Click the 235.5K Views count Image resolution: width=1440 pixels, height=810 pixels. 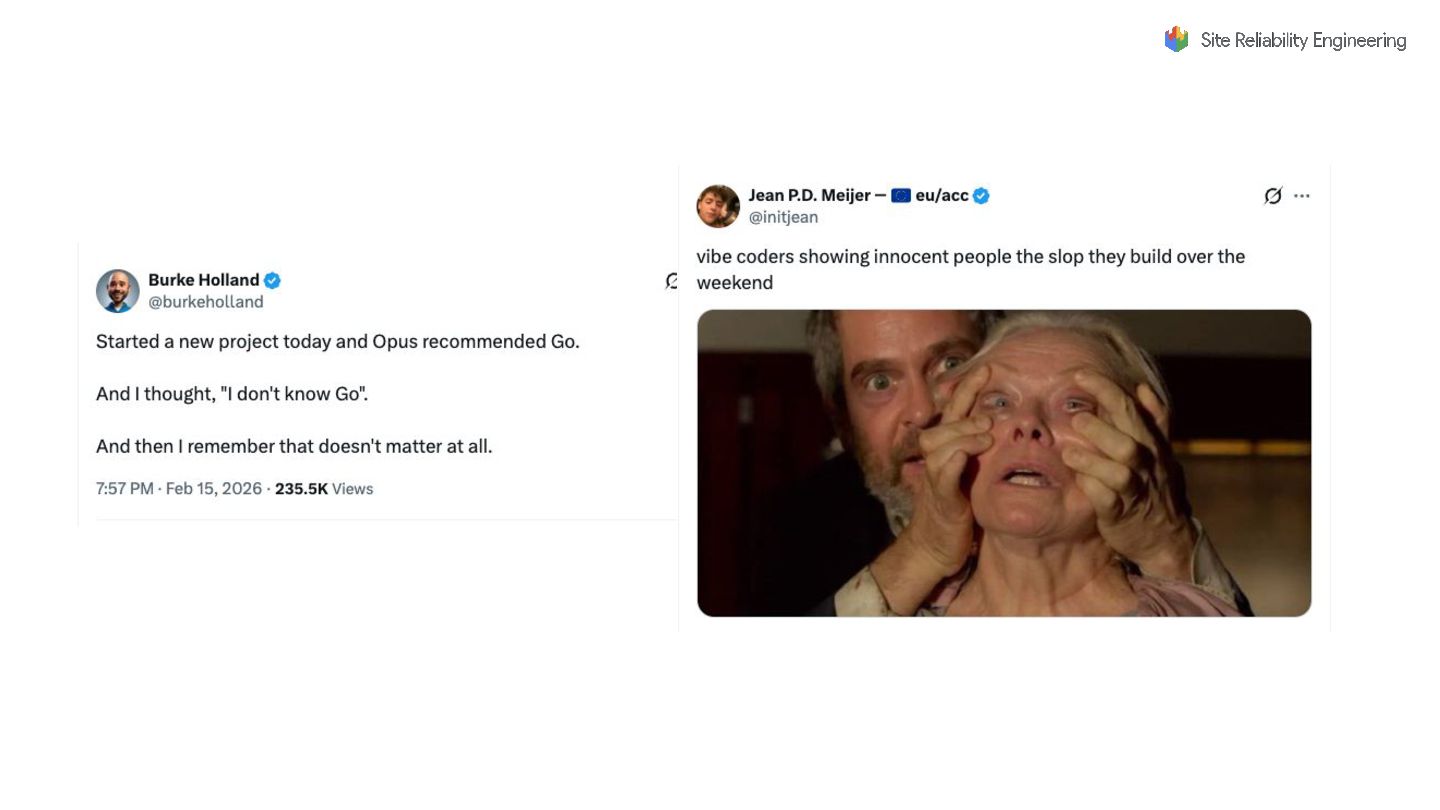click(323, 489)
